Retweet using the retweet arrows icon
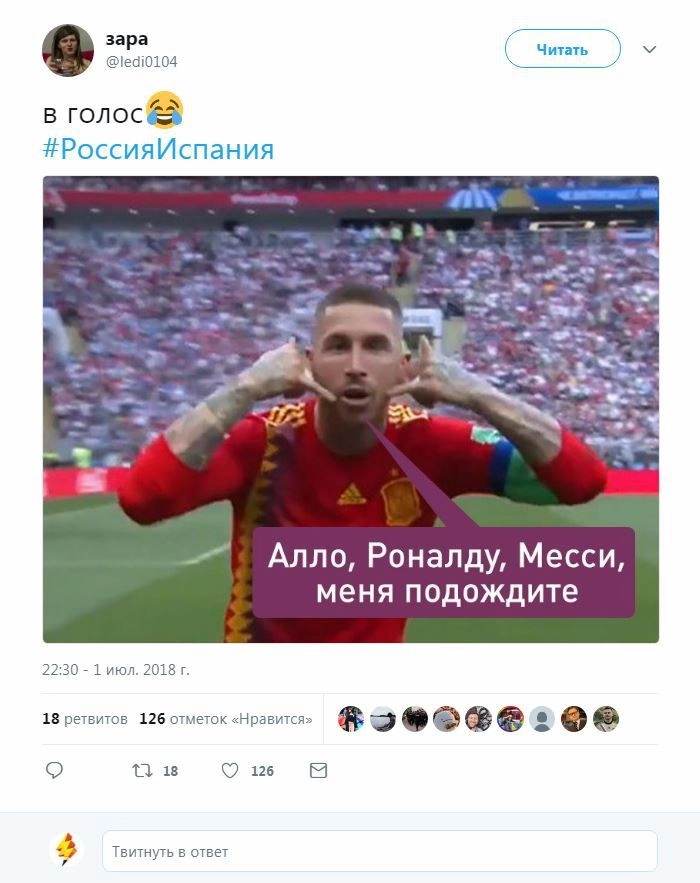Viewport: 700px width, 883px height. point(142,770)
